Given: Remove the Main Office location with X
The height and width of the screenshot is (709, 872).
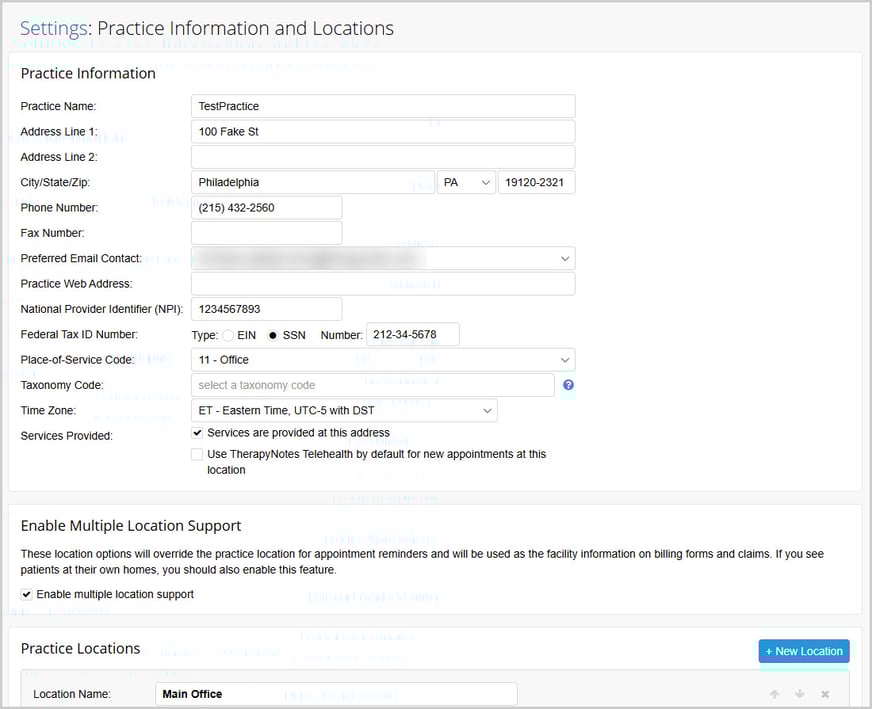Looking at the screenshot, I should [825, 694].
